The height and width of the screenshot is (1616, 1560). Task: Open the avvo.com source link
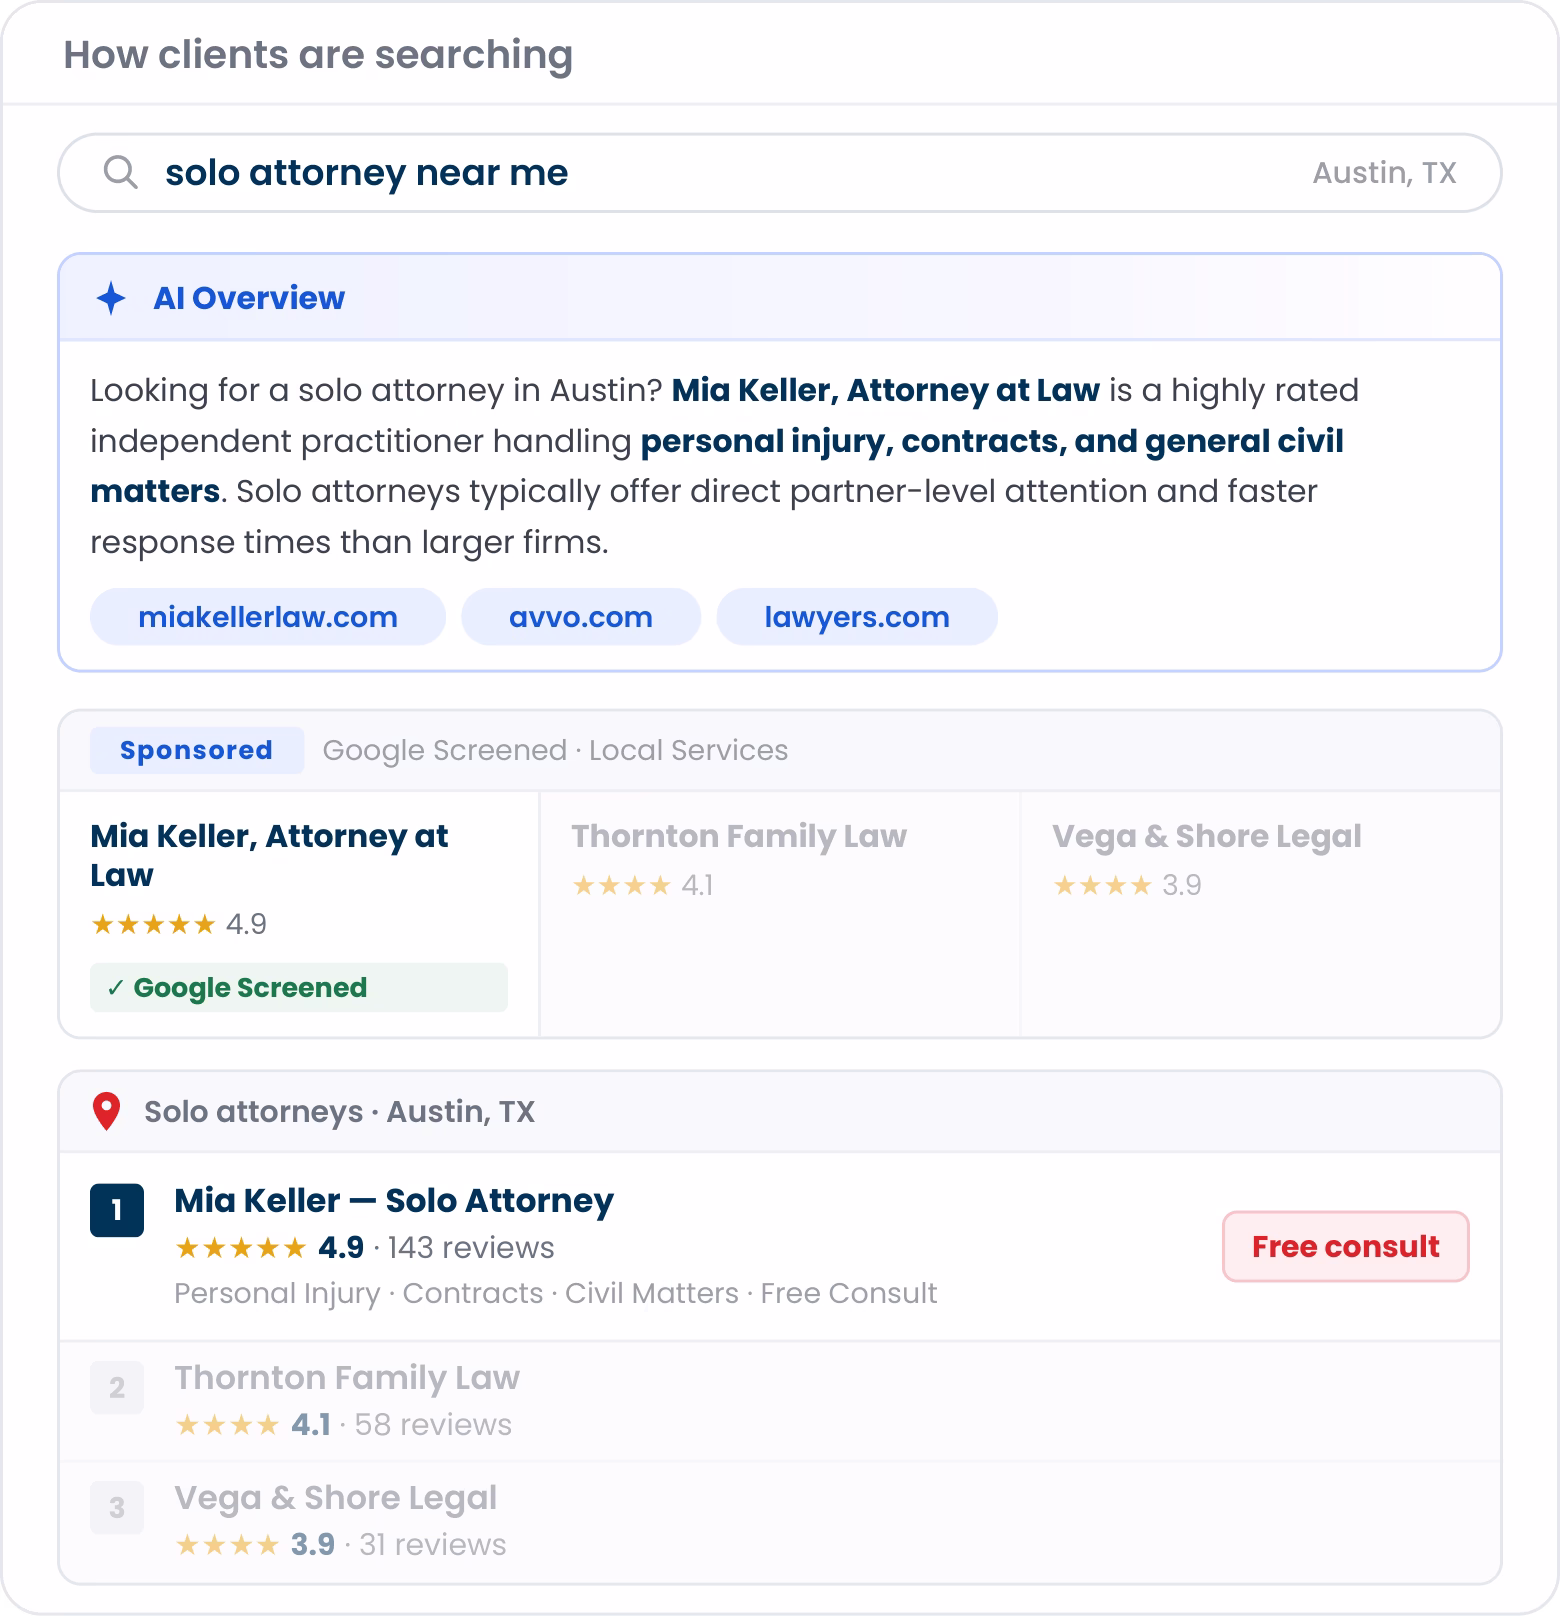[x=581, y=617]
